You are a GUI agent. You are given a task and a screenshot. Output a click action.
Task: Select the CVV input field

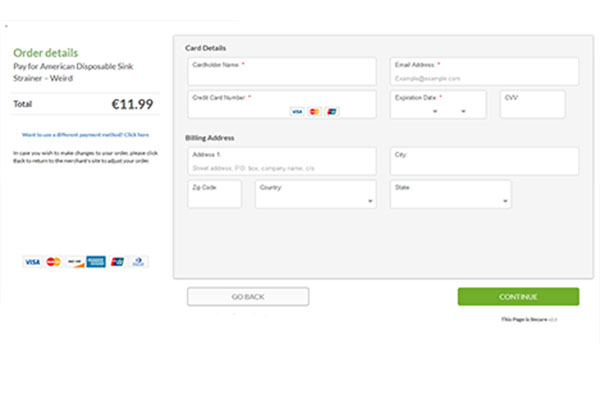pyautogui.click(x=532, y=105)
